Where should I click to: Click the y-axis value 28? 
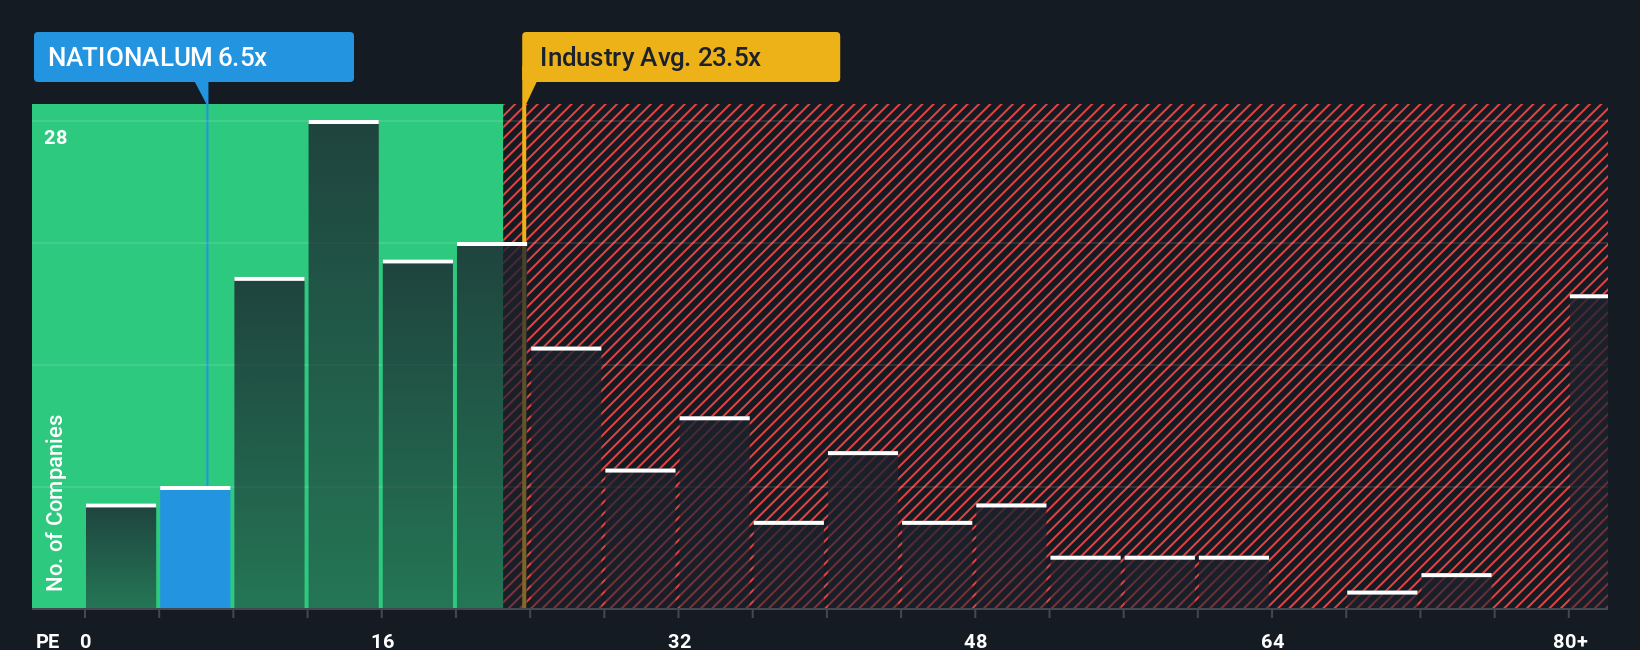click(x=56, y=137)
